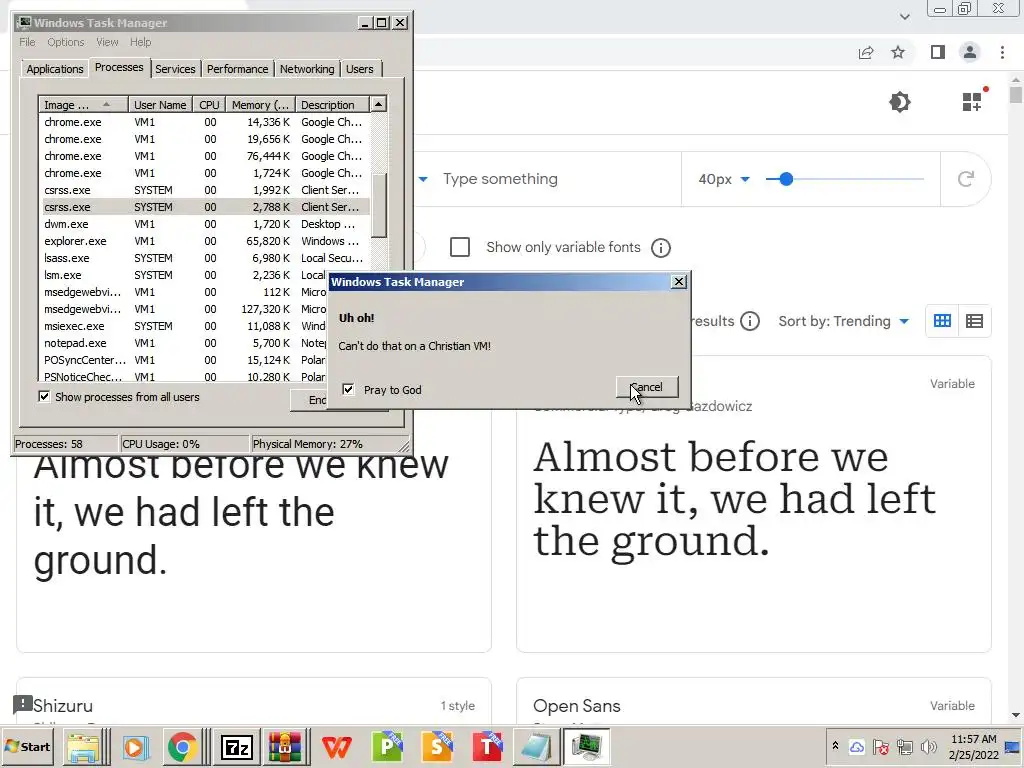Select the dwm.exe process row
Image resolution: width=1024 pixels, height=768 pixels.
click(x=204, y=224)
